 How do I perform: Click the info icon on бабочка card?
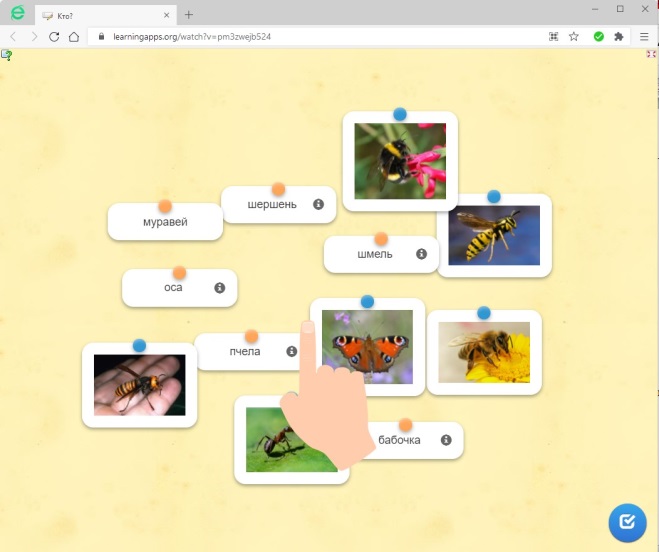coord(446,440)
